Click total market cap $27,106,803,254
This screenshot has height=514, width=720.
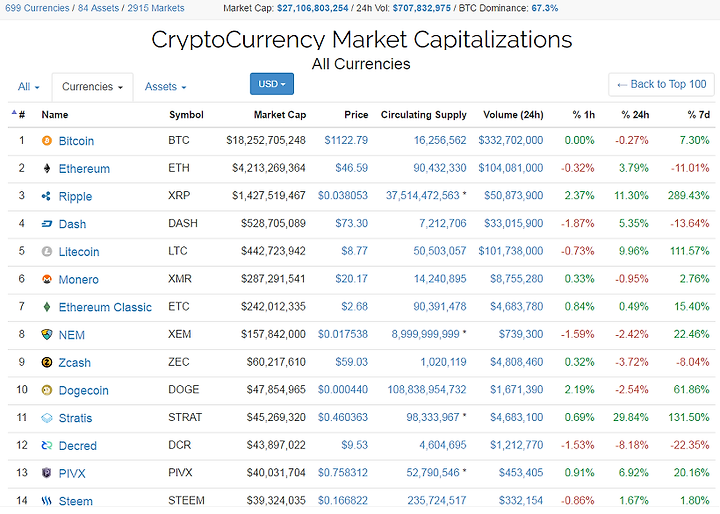tap(313, 8)
